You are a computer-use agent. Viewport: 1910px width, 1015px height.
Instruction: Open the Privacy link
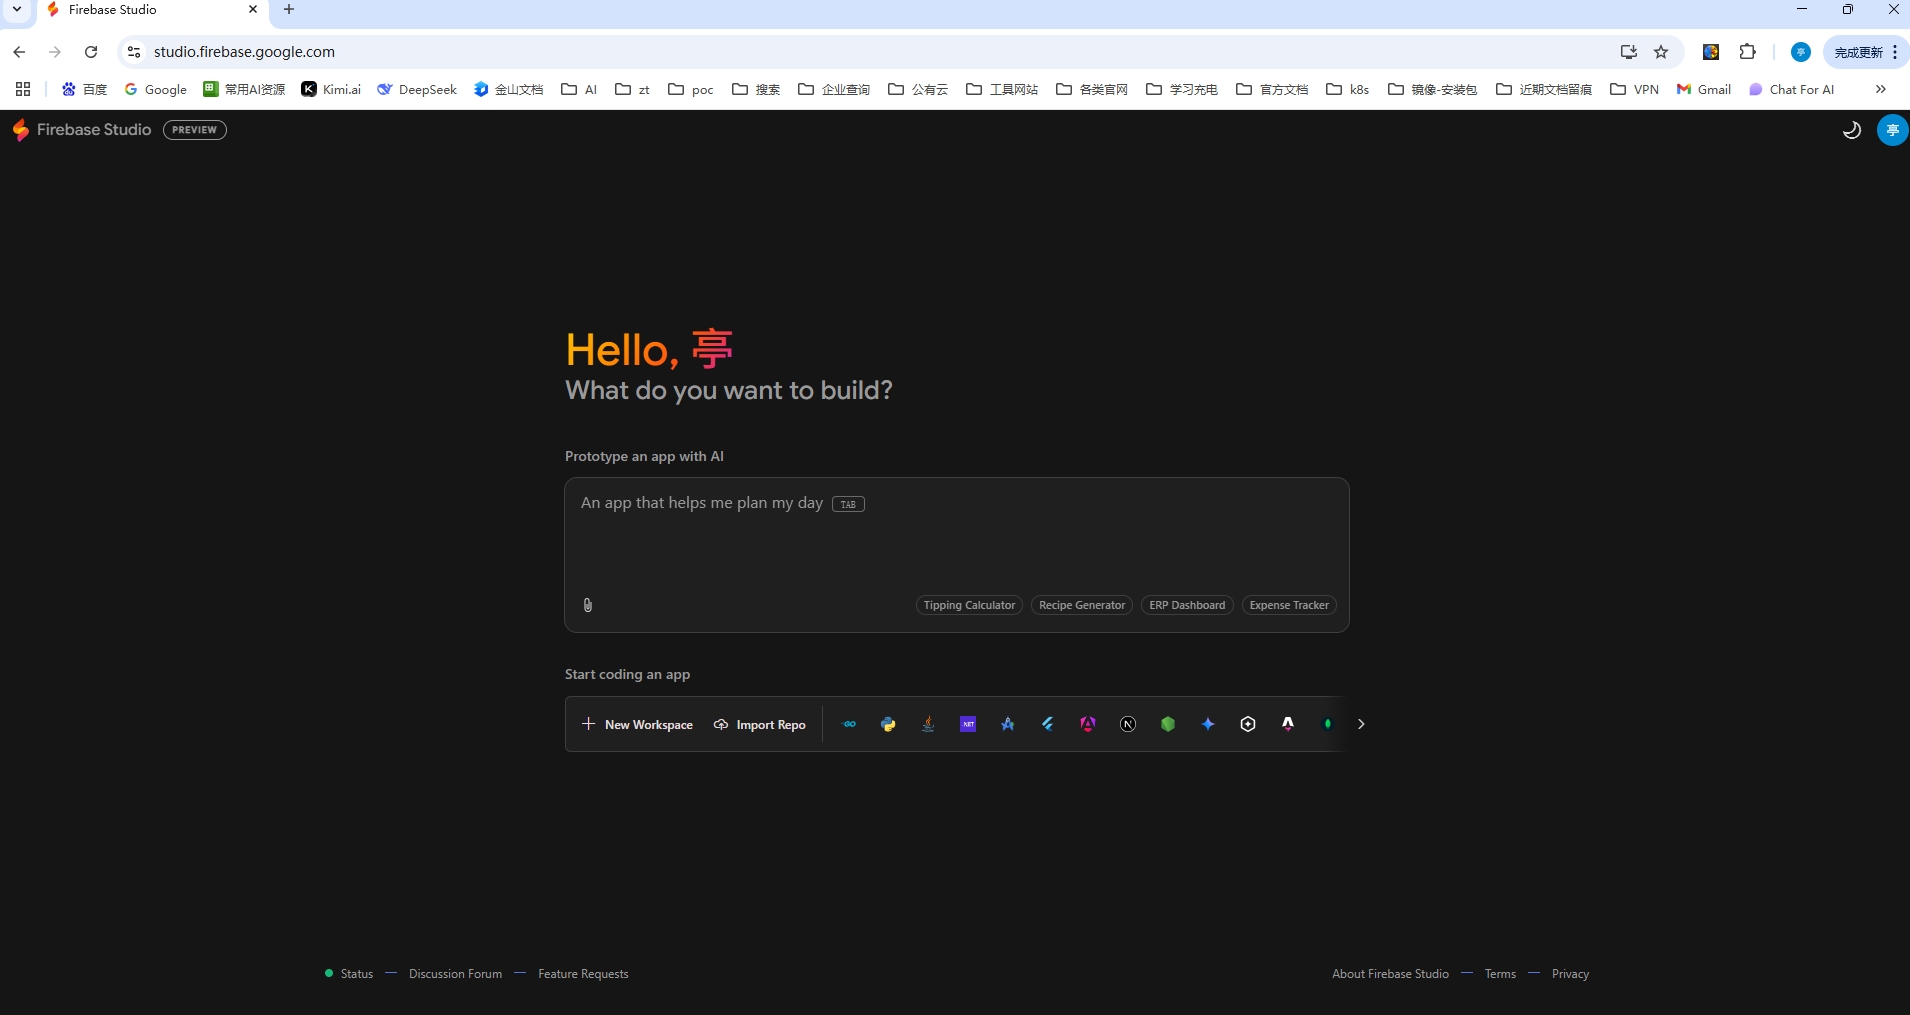1570,974
